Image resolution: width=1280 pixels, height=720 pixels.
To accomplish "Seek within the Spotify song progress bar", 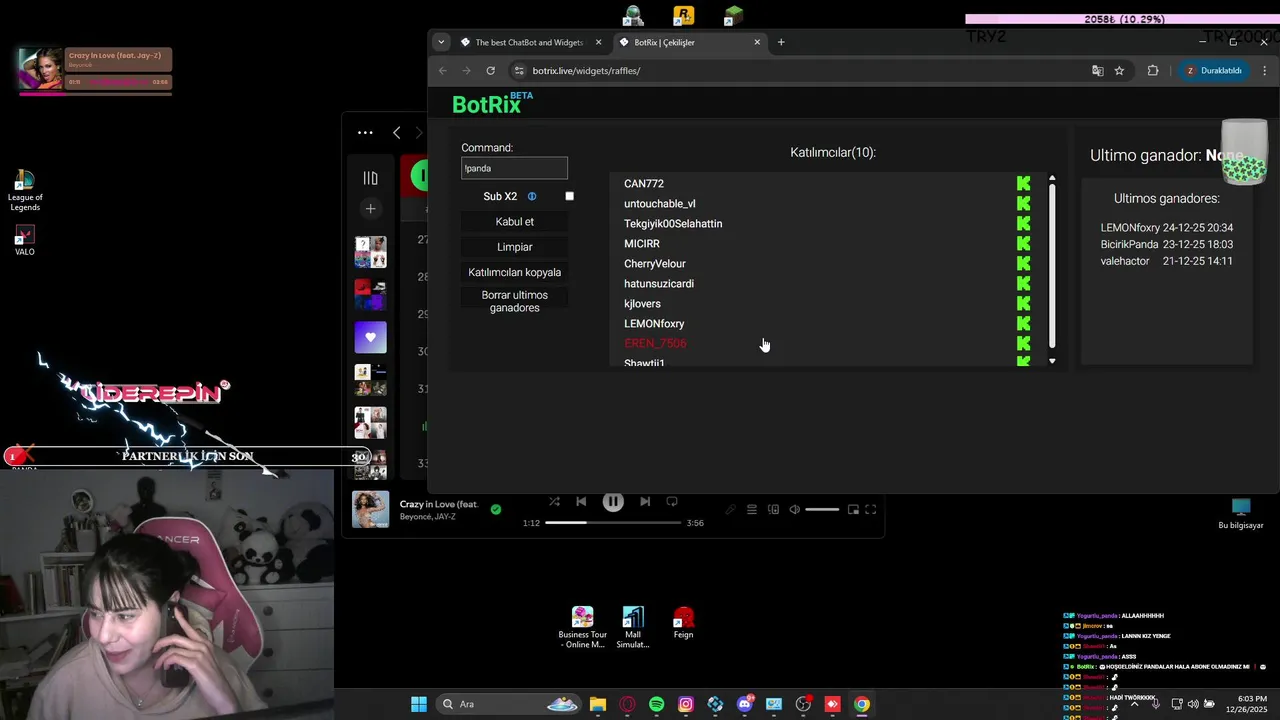I will [613, 522].
